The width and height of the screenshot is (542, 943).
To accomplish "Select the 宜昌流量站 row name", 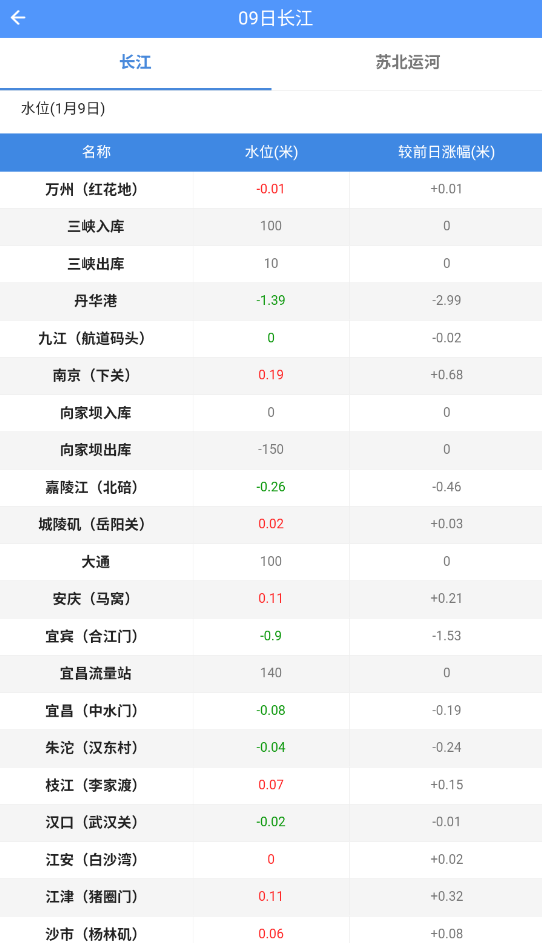I will point(96,674).
